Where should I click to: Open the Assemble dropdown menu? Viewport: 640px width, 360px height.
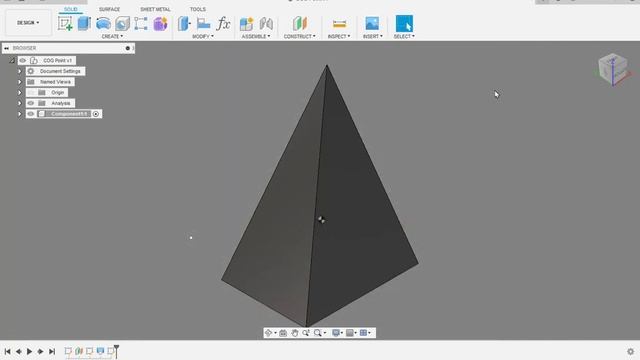256,36
